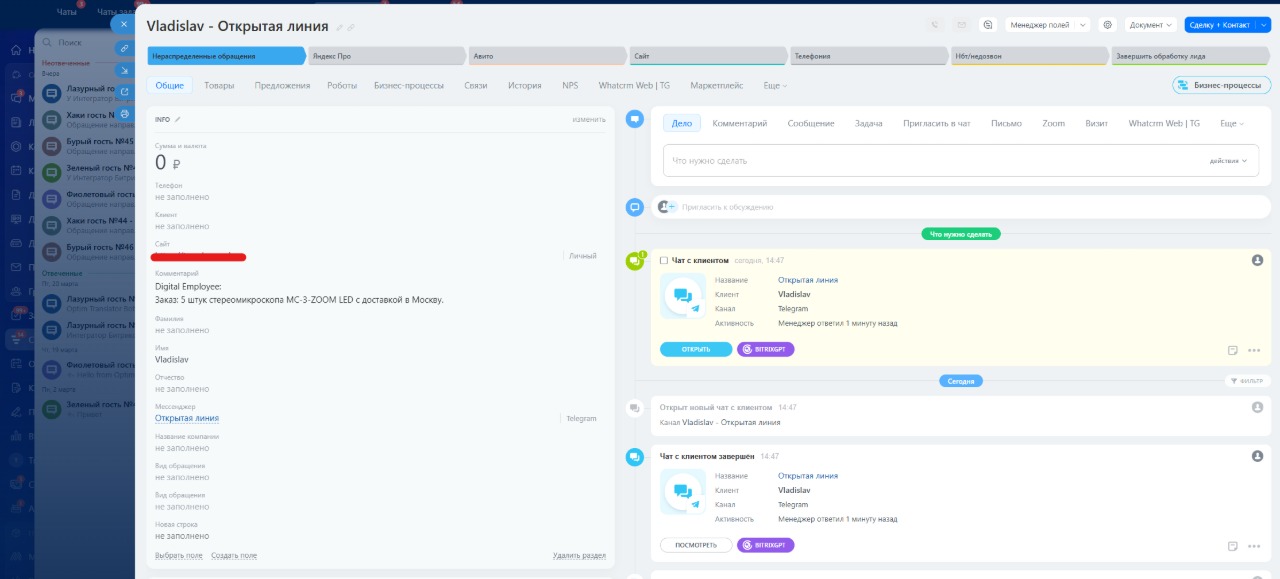The height and width of the screenshot is (579, 1280).
Task: Click the chat history icon beside Менеджер полей
Action: pyautogui.click(x=988, y=25)
